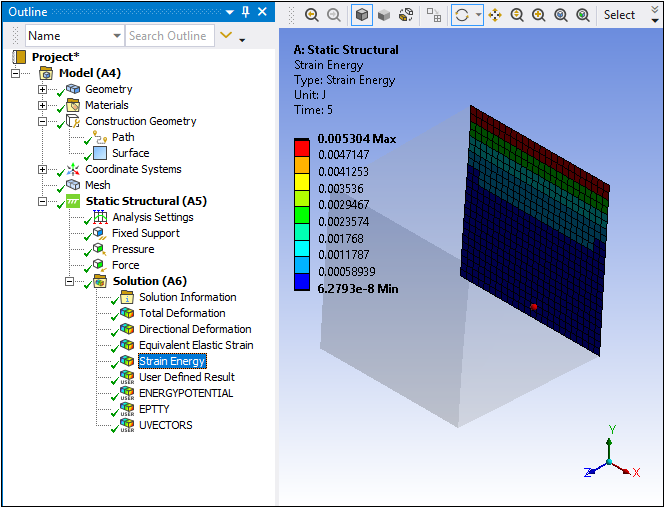Collapse the Solution (A6) branch

pos(70,281)
